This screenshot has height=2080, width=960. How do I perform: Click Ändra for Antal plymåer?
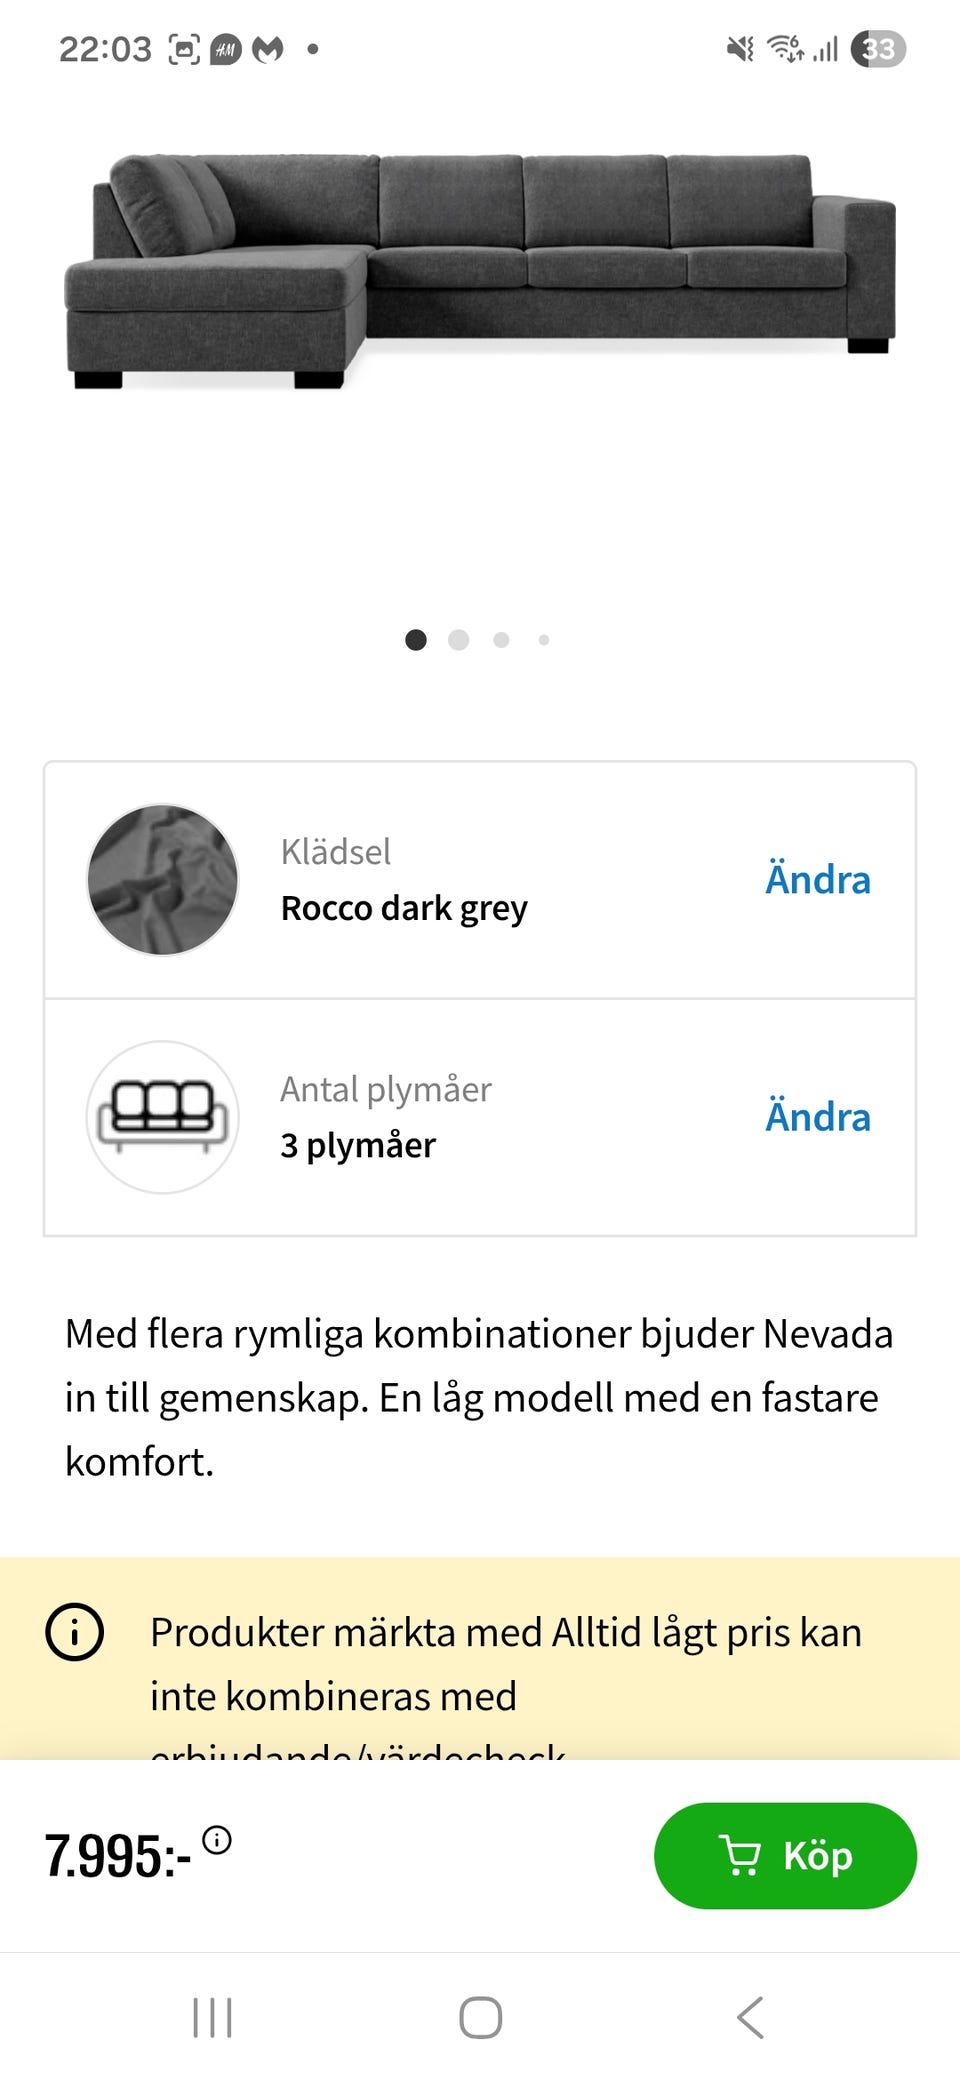(817, 1117)
